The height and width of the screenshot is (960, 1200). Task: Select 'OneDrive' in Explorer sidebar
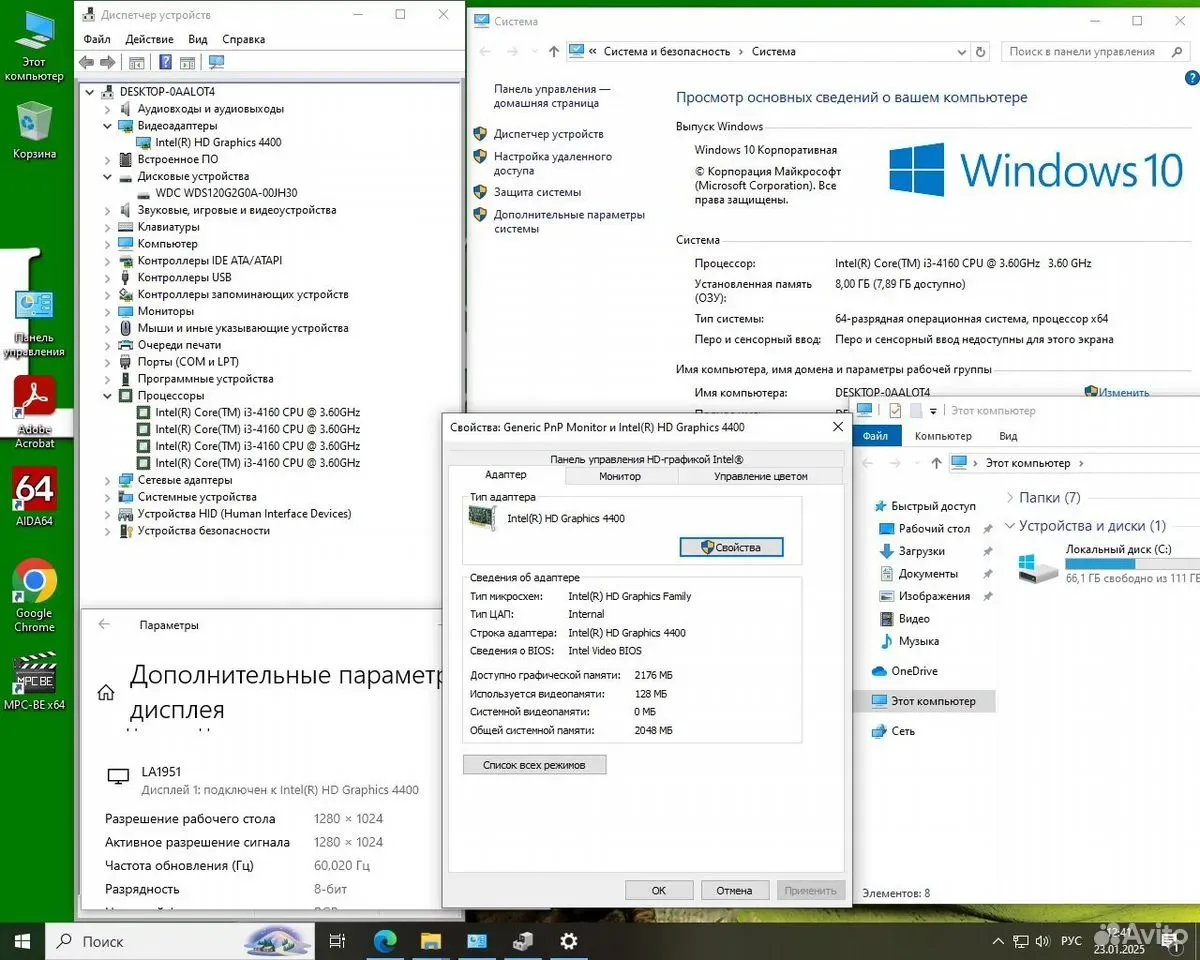coord(914,671)
